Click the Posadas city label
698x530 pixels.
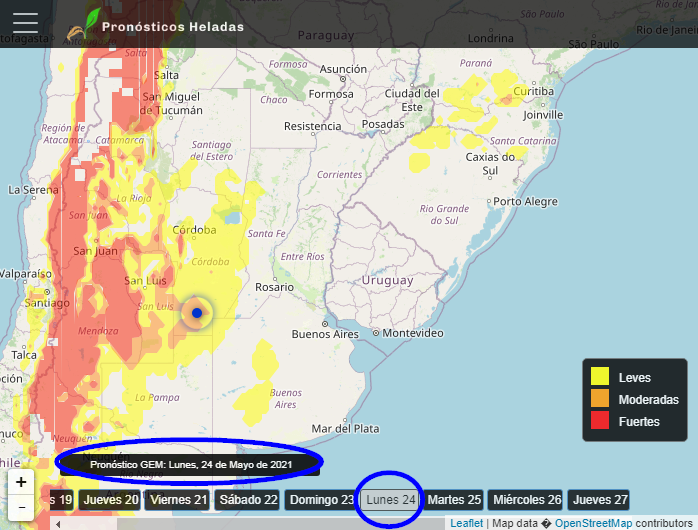click(383, 124)
